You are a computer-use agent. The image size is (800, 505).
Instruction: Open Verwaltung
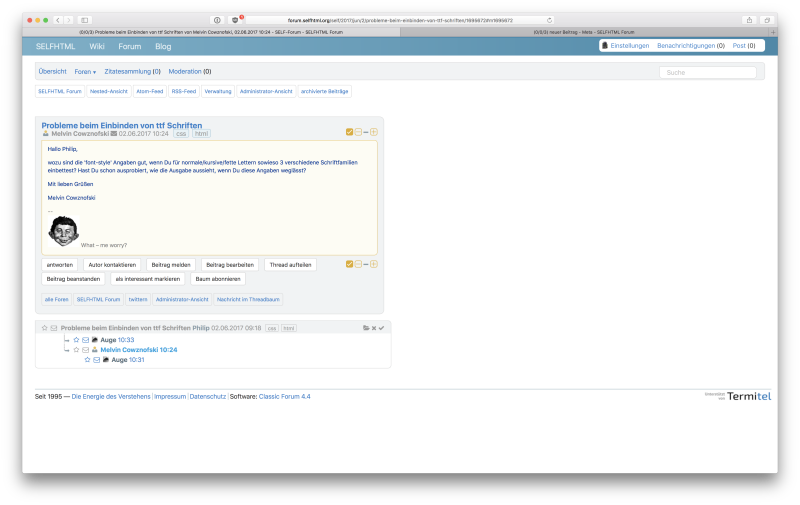[x=218, y=91]
